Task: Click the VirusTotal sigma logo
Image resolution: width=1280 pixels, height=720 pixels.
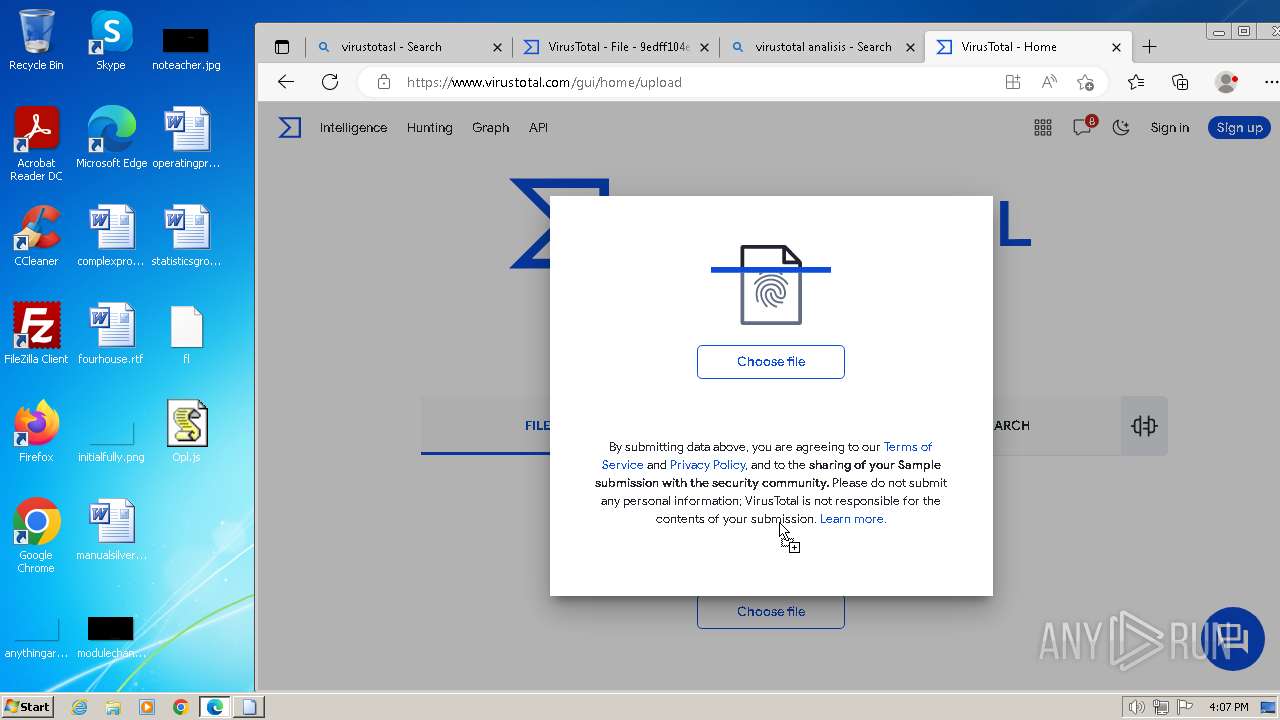Action: (290, 127)
